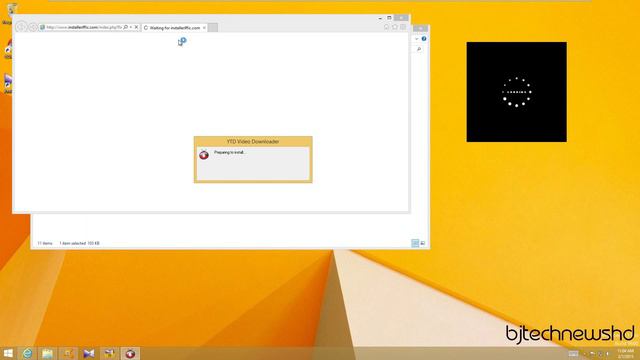Open File Explorer from the taskbar
This screenshot has height=360, width=640.
tap(47, 353)
